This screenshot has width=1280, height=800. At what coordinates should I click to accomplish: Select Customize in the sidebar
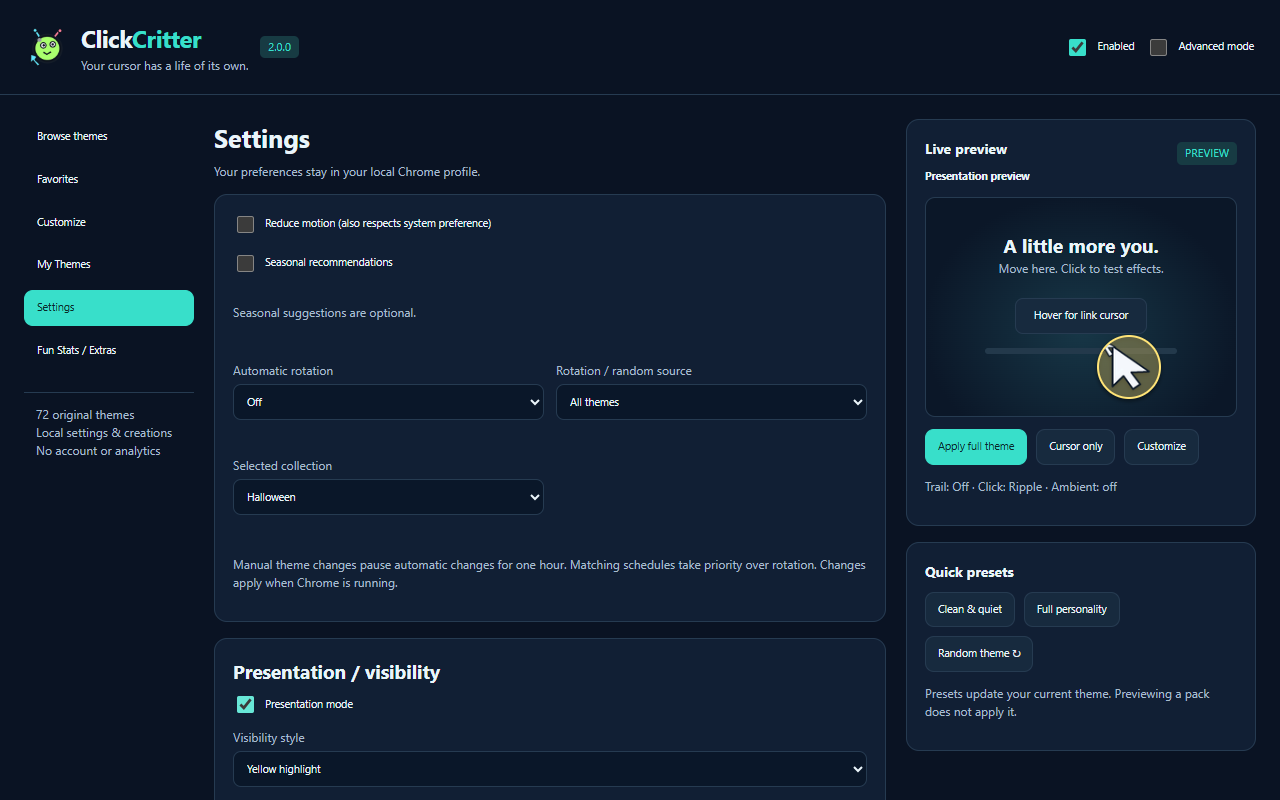[109, 222]
